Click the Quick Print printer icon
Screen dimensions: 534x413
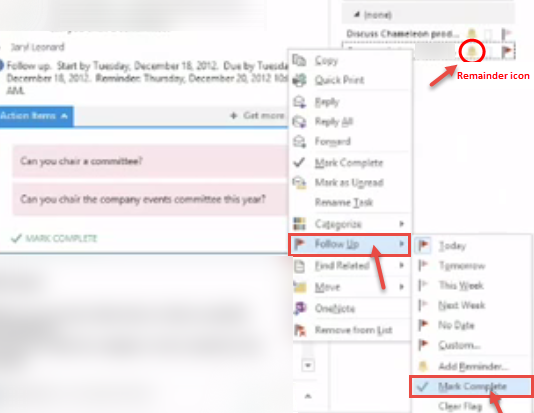tap(300, 80)
